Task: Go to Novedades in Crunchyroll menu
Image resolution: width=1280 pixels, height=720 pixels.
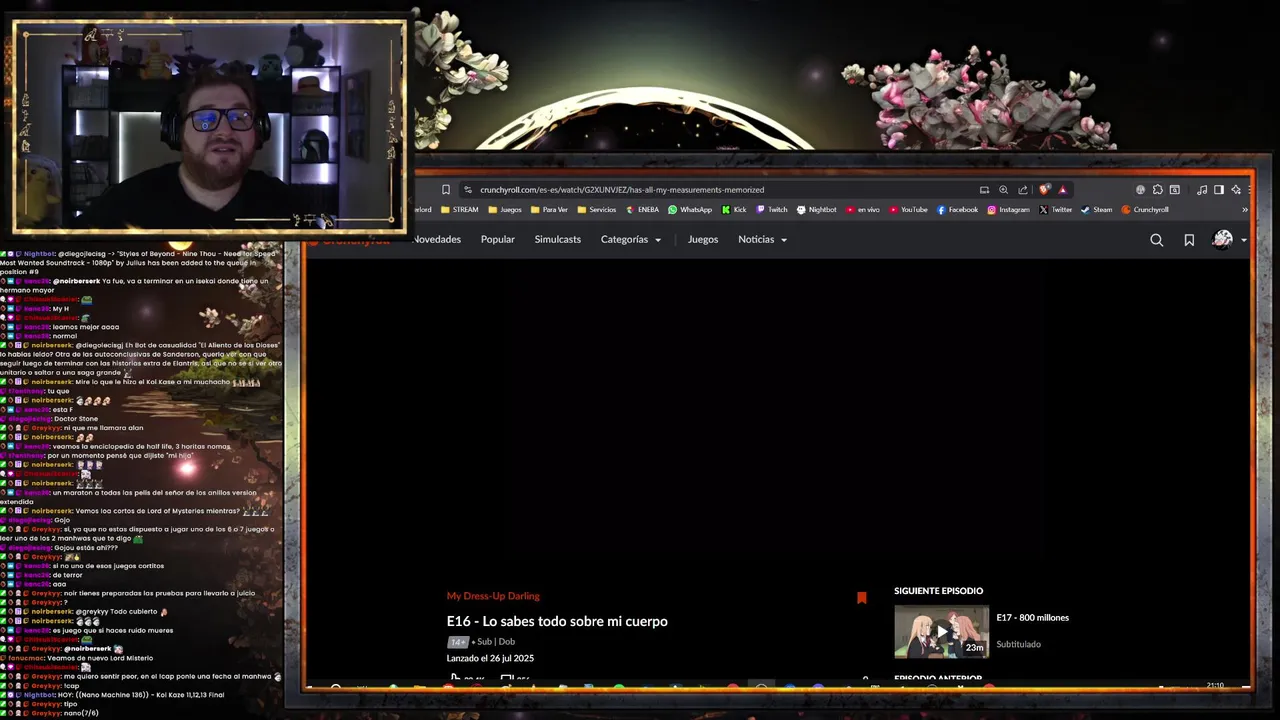Action: 437,240
